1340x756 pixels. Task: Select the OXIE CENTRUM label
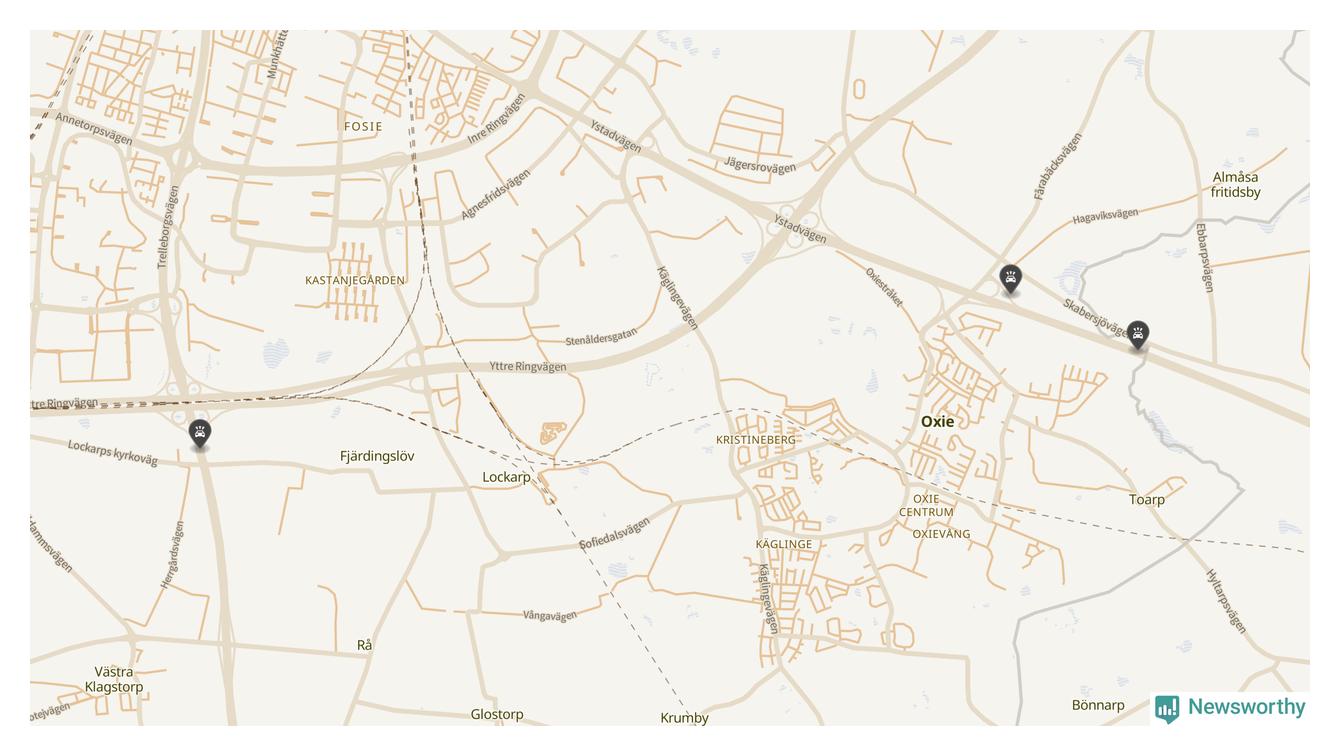coord(926,506)
